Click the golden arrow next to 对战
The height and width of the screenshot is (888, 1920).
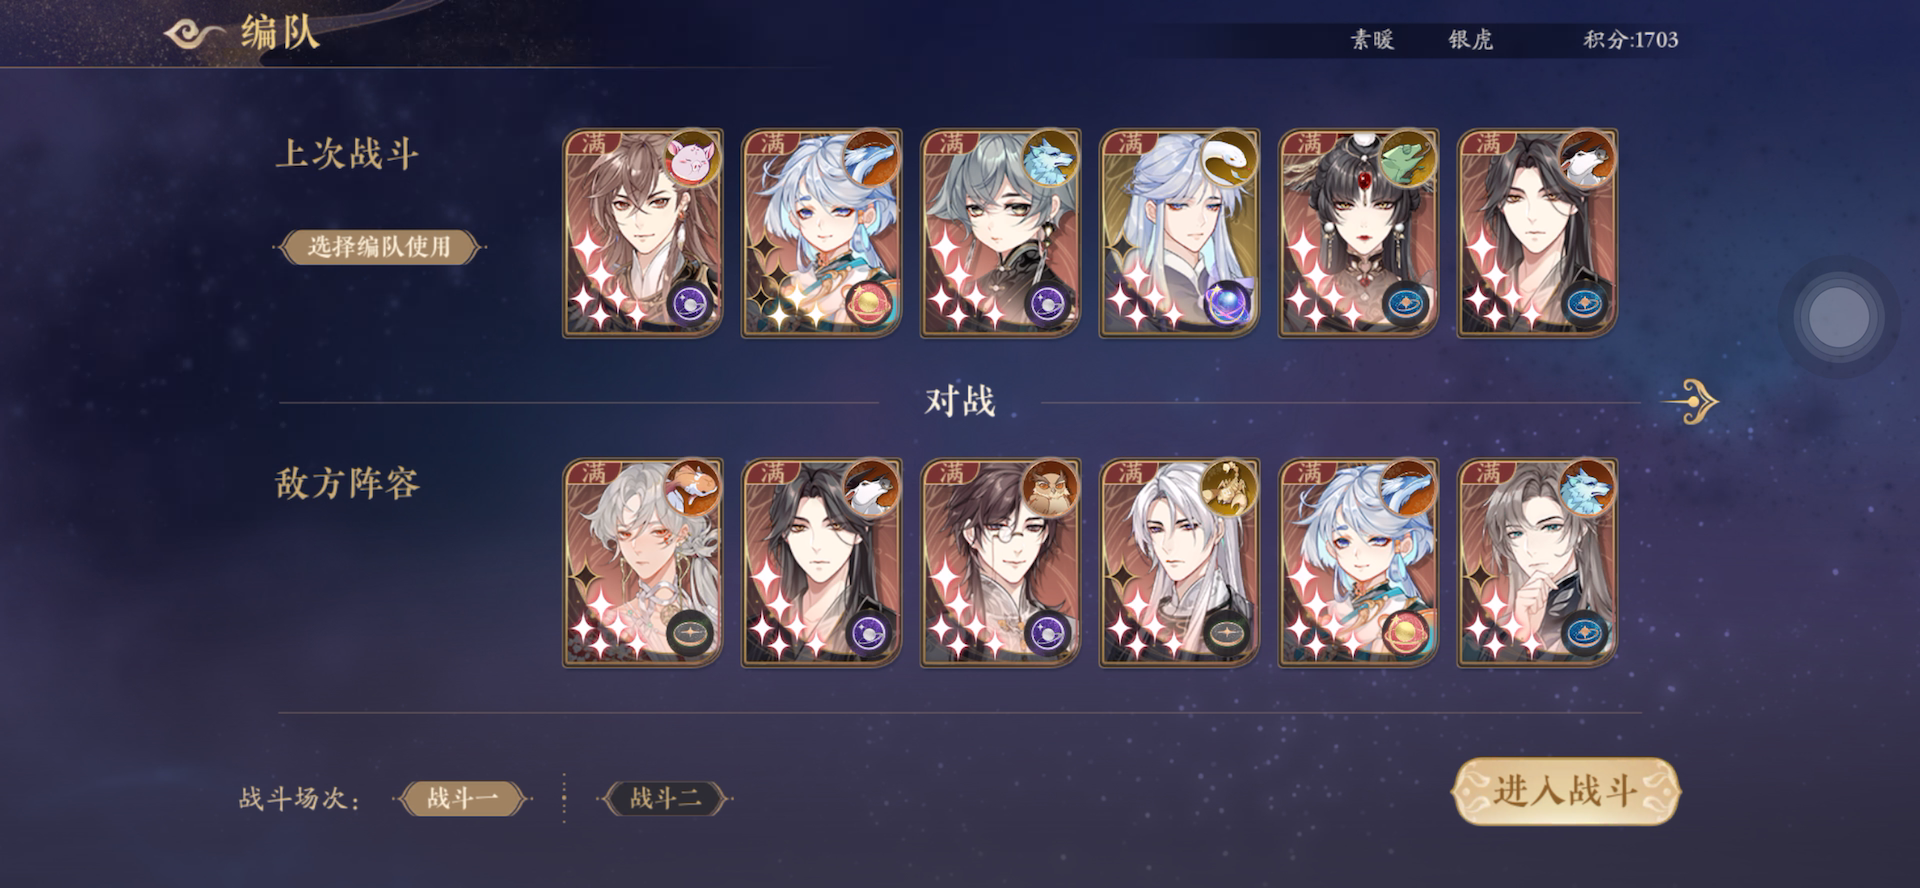coord(1692,402)
